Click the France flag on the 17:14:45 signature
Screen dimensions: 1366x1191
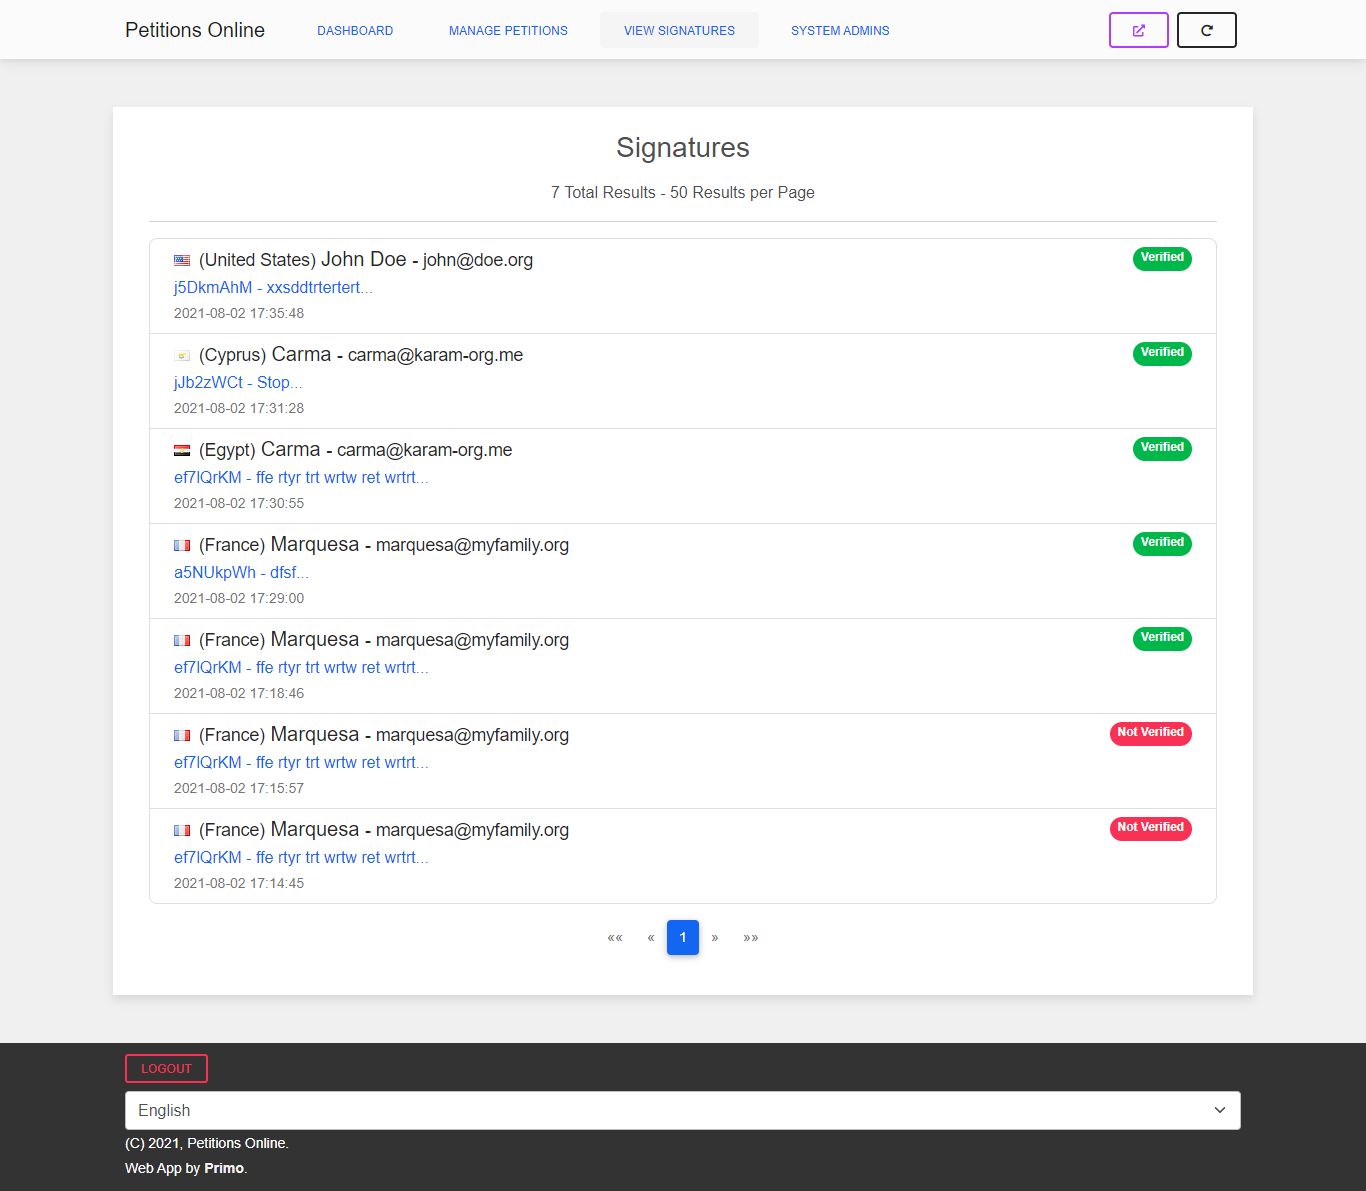point(182,830)
